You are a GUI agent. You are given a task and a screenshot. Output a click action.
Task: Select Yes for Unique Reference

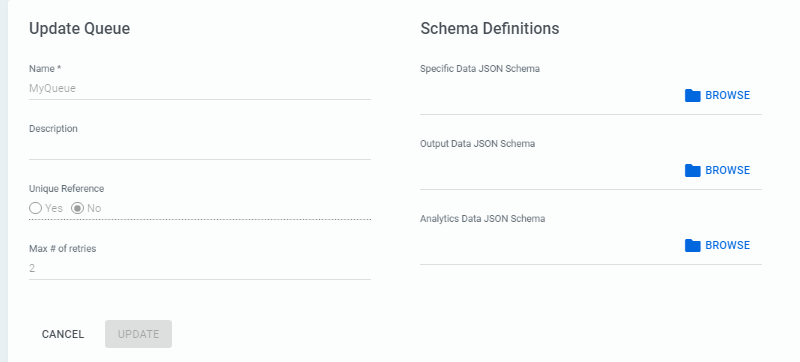pos(35,208)
